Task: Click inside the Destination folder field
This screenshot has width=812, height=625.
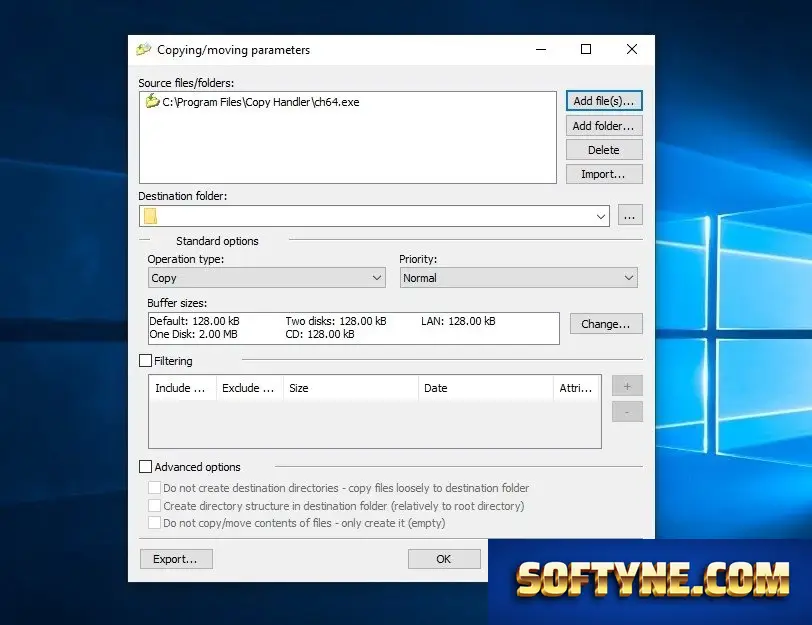Action: 374,216
